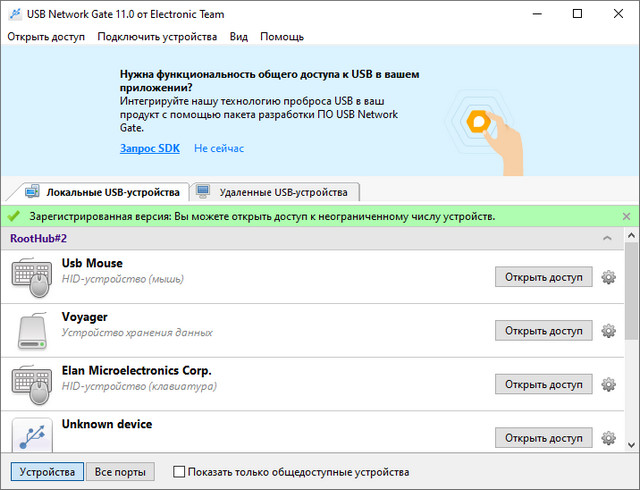Dismiss the green registered version notice
Viewport: 640px width, 490px height.
(626, 216)
